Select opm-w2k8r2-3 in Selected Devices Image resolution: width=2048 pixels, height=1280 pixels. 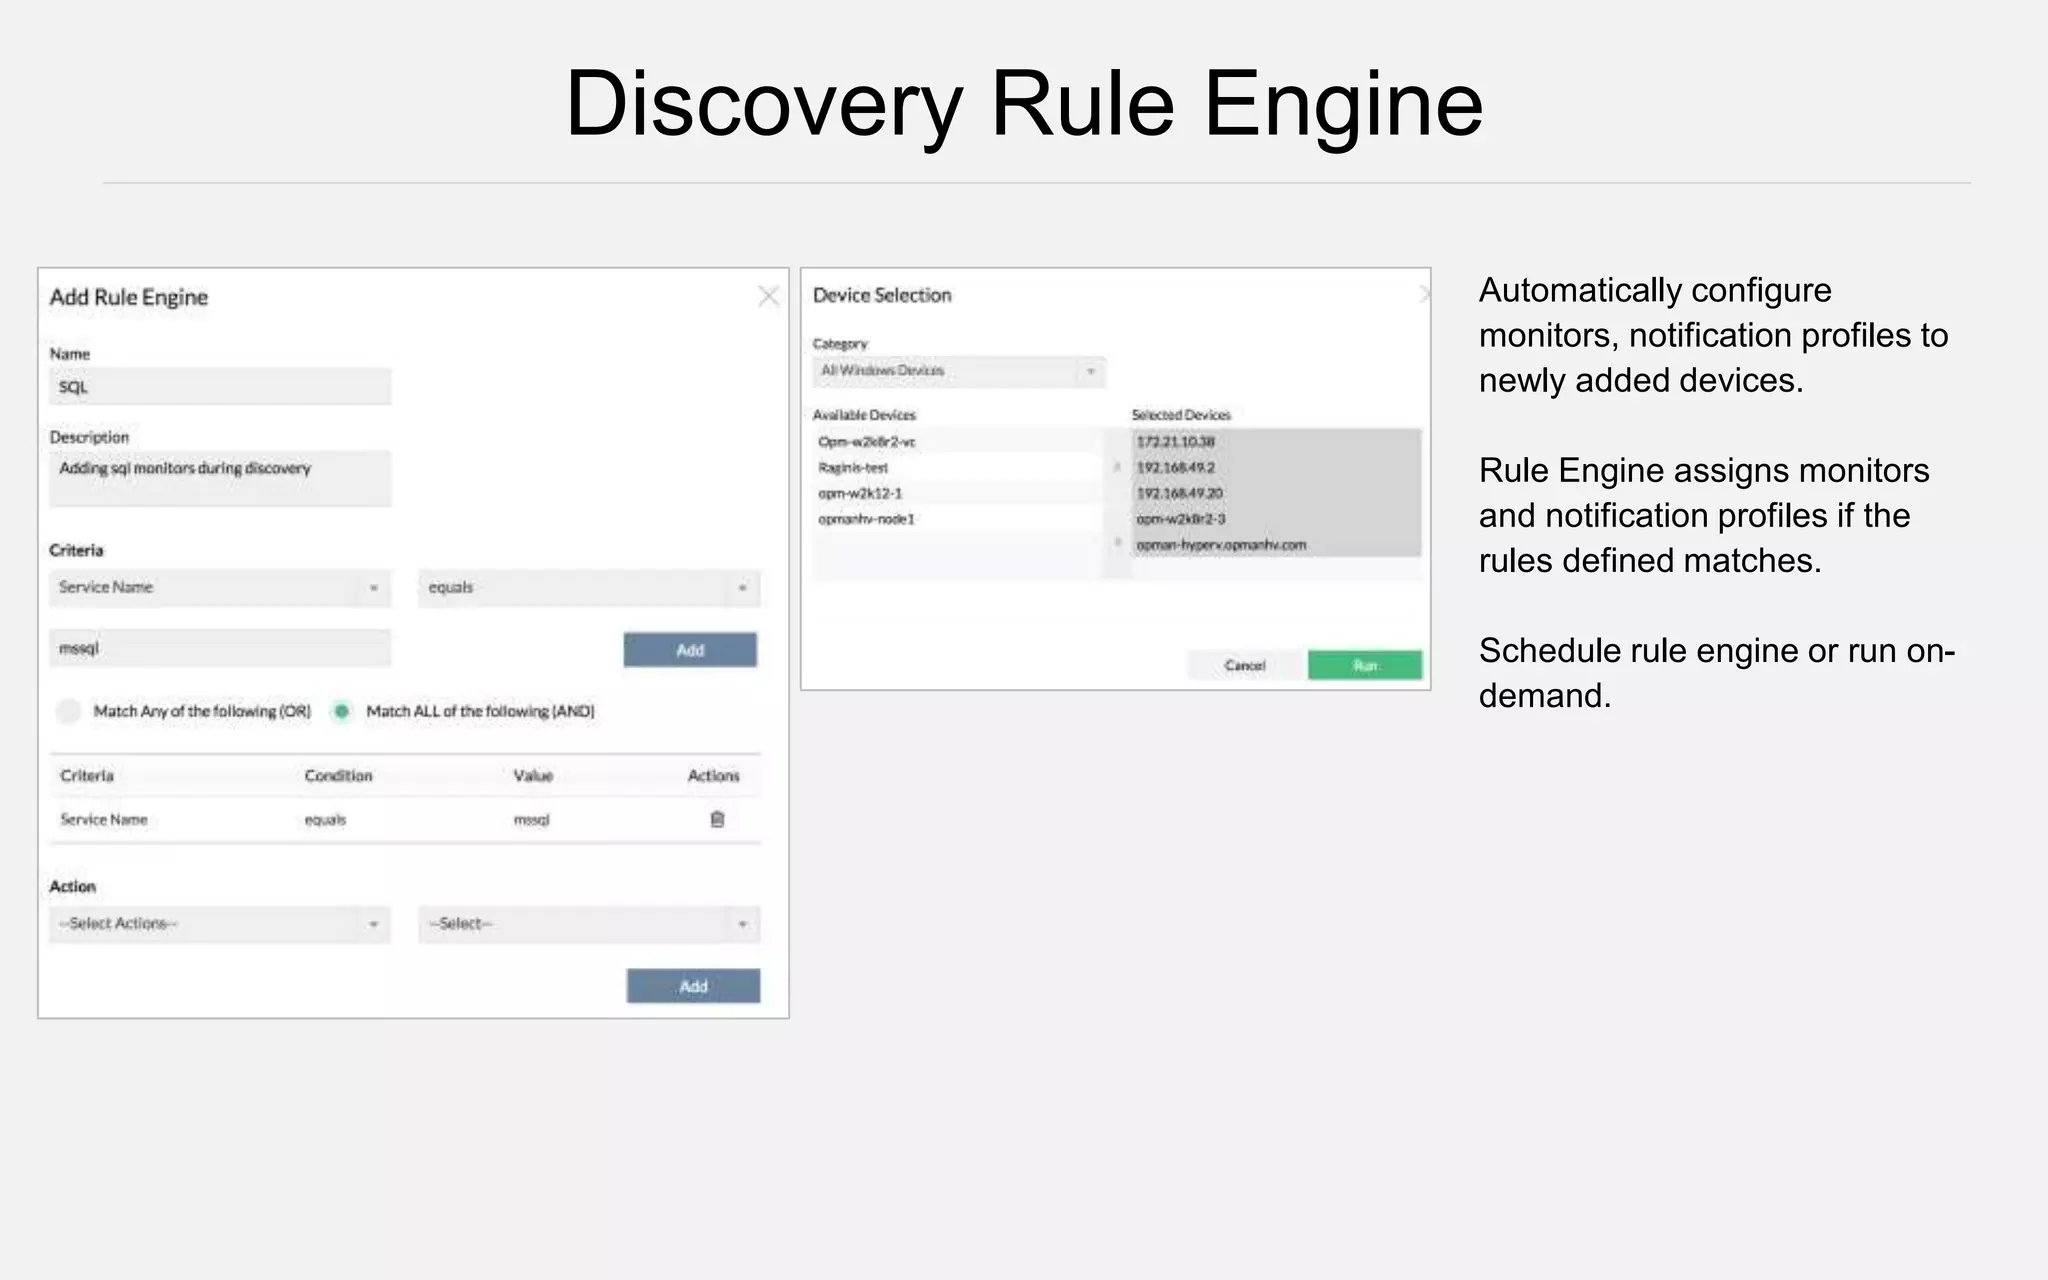pos(1181,519)
